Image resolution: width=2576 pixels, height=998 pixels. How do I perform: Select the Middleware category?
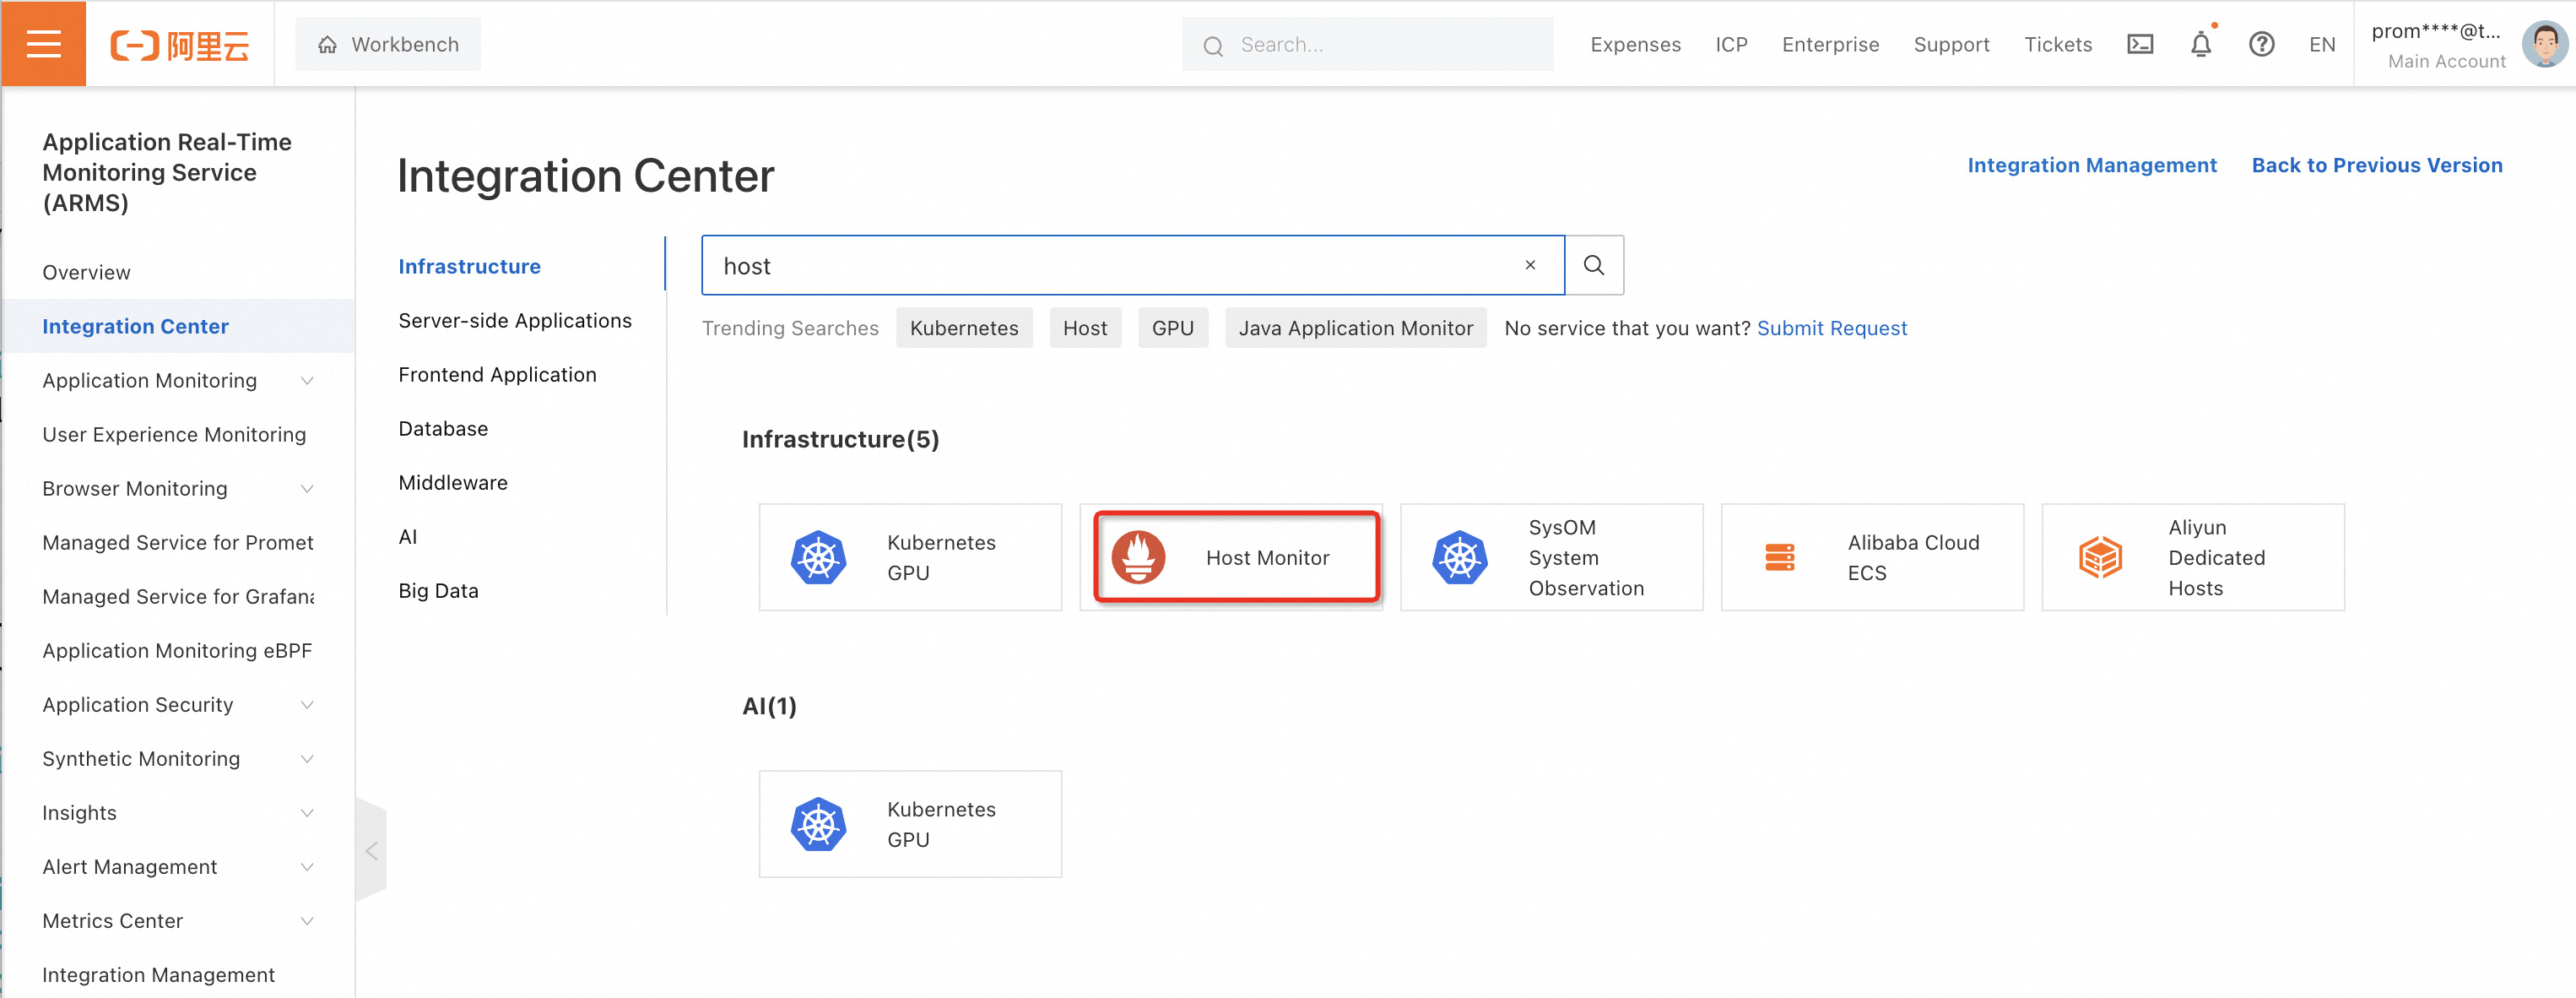(452, 482)
